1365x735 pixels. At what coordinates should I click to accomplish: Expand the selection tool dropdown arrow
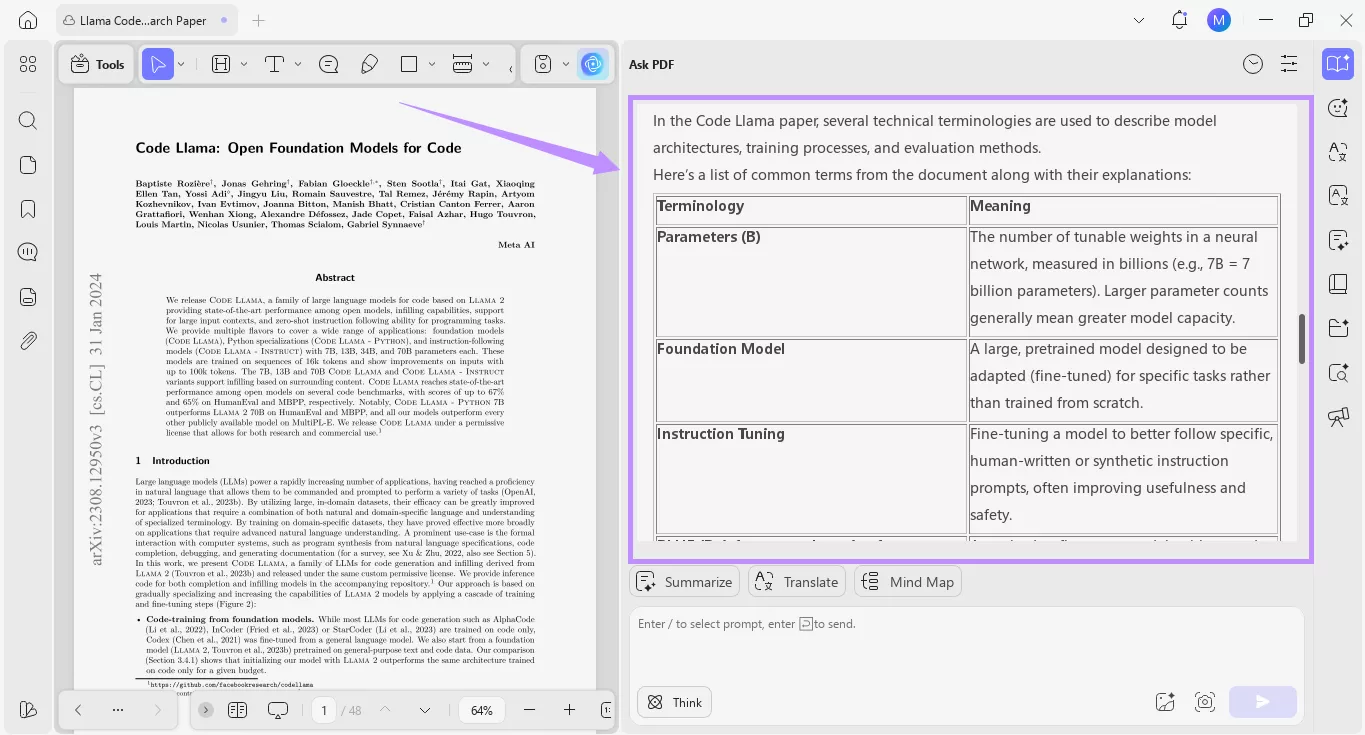coord(181,64)
